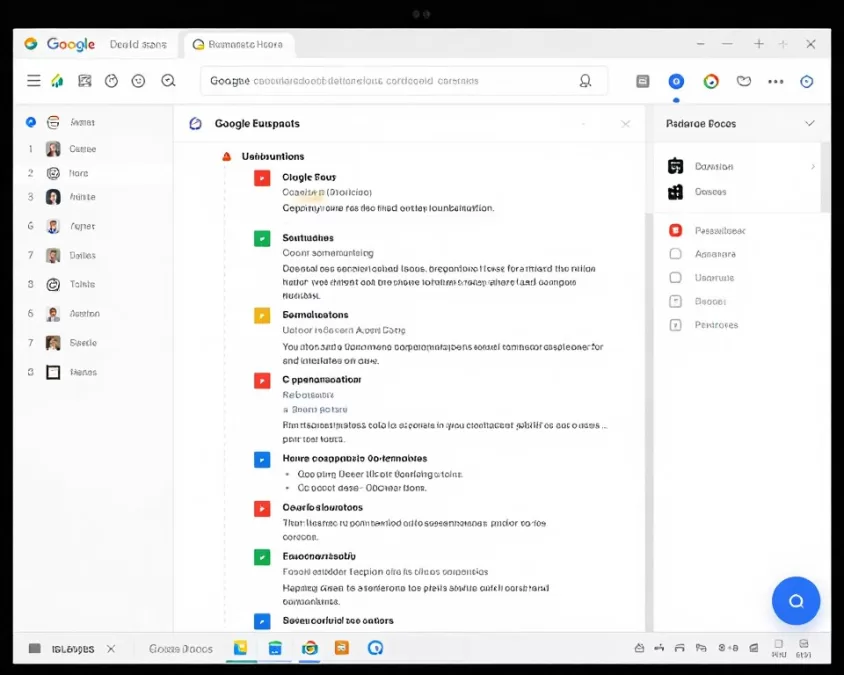
Task: Click the red icon beside Pasaalloeac
Action: [676, 230]
